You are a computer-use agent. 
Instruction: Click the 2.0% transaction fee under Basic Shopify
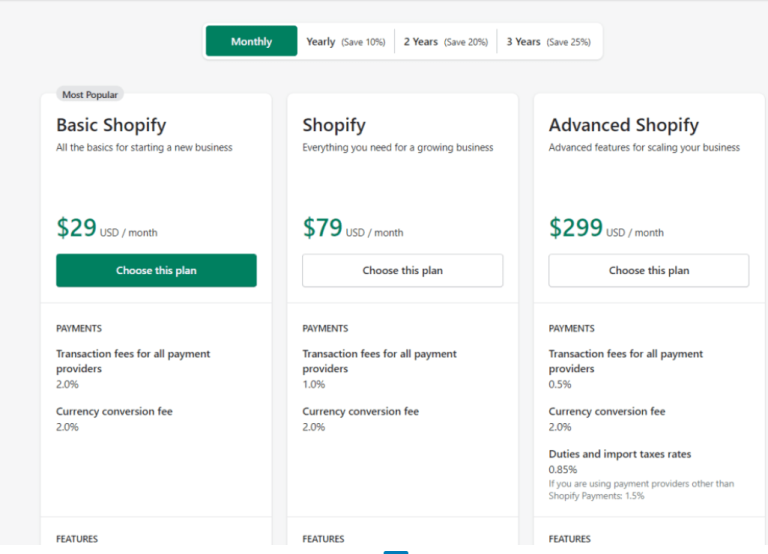coord(67,385)
